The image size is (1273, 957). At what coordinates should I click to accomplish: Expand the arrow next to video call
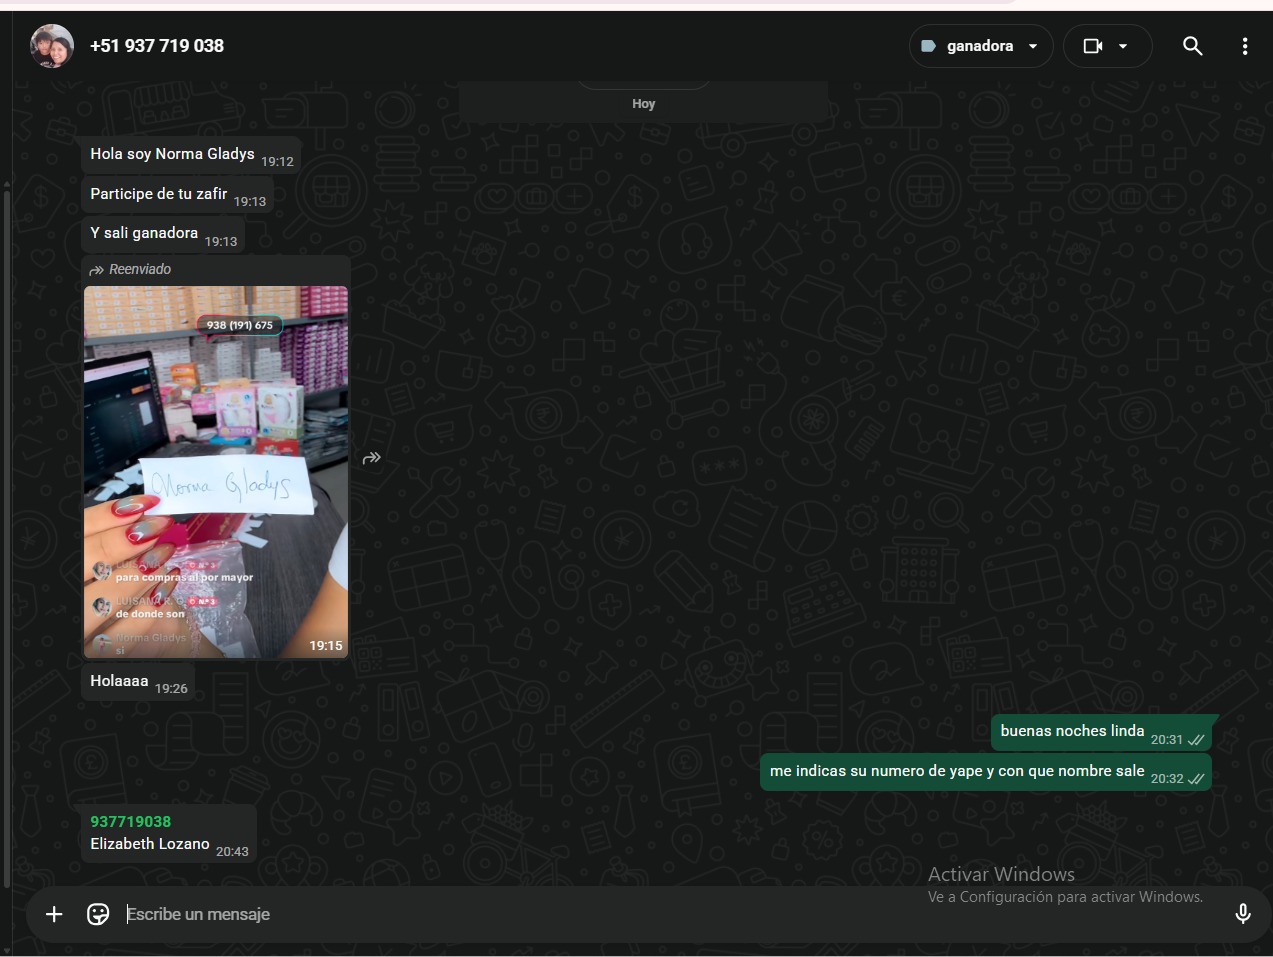1123,46
